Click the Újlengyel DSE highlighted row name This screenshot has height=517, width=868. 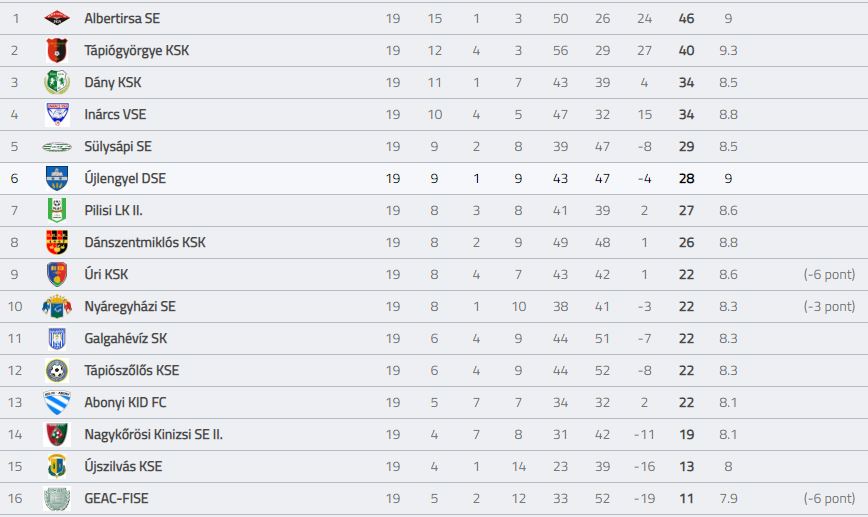(125, 178)
